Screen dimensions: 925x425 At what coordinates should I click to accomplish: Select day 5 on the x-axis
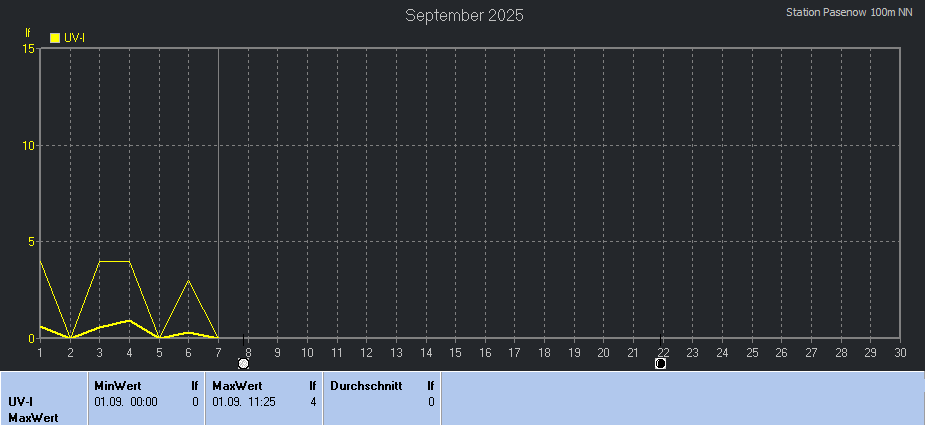point(159,352)
